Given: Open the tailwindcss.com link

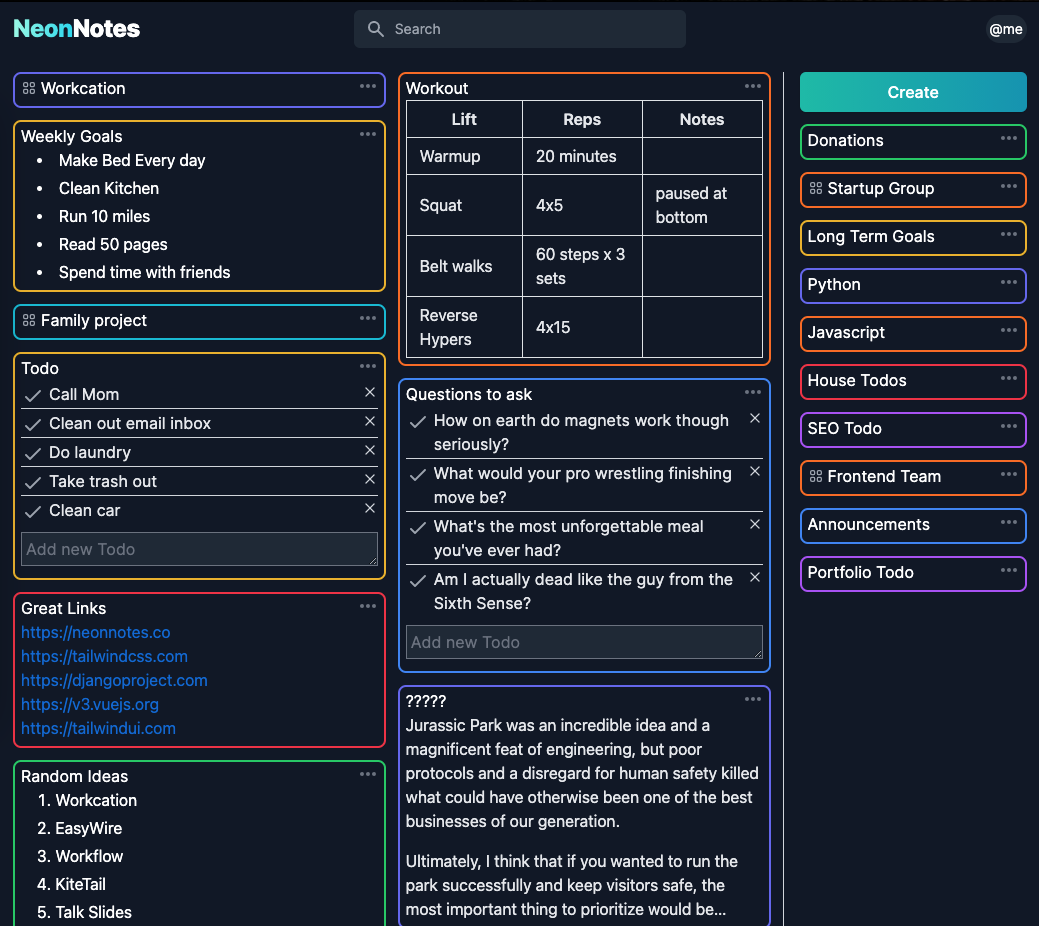Looking at the screenshot, I should (104, 657).
